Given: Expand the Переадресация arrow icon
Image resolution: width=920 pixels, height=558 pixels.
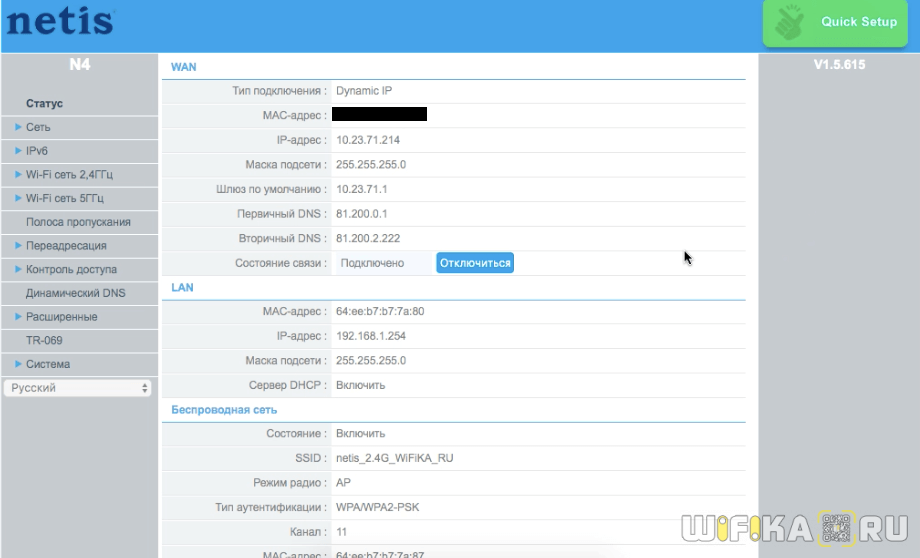Looking at the screenshot, I should pyautogui.click(x=18, y=245).
